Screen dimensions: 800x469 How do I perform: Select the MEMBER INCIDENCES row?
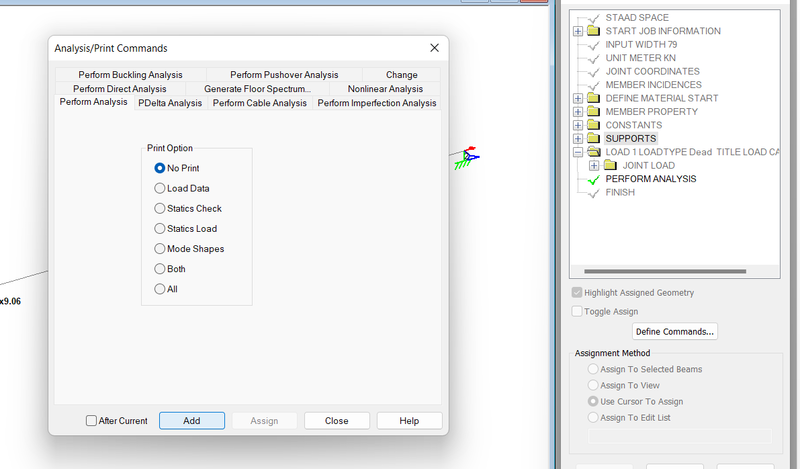tap(654, 85)
